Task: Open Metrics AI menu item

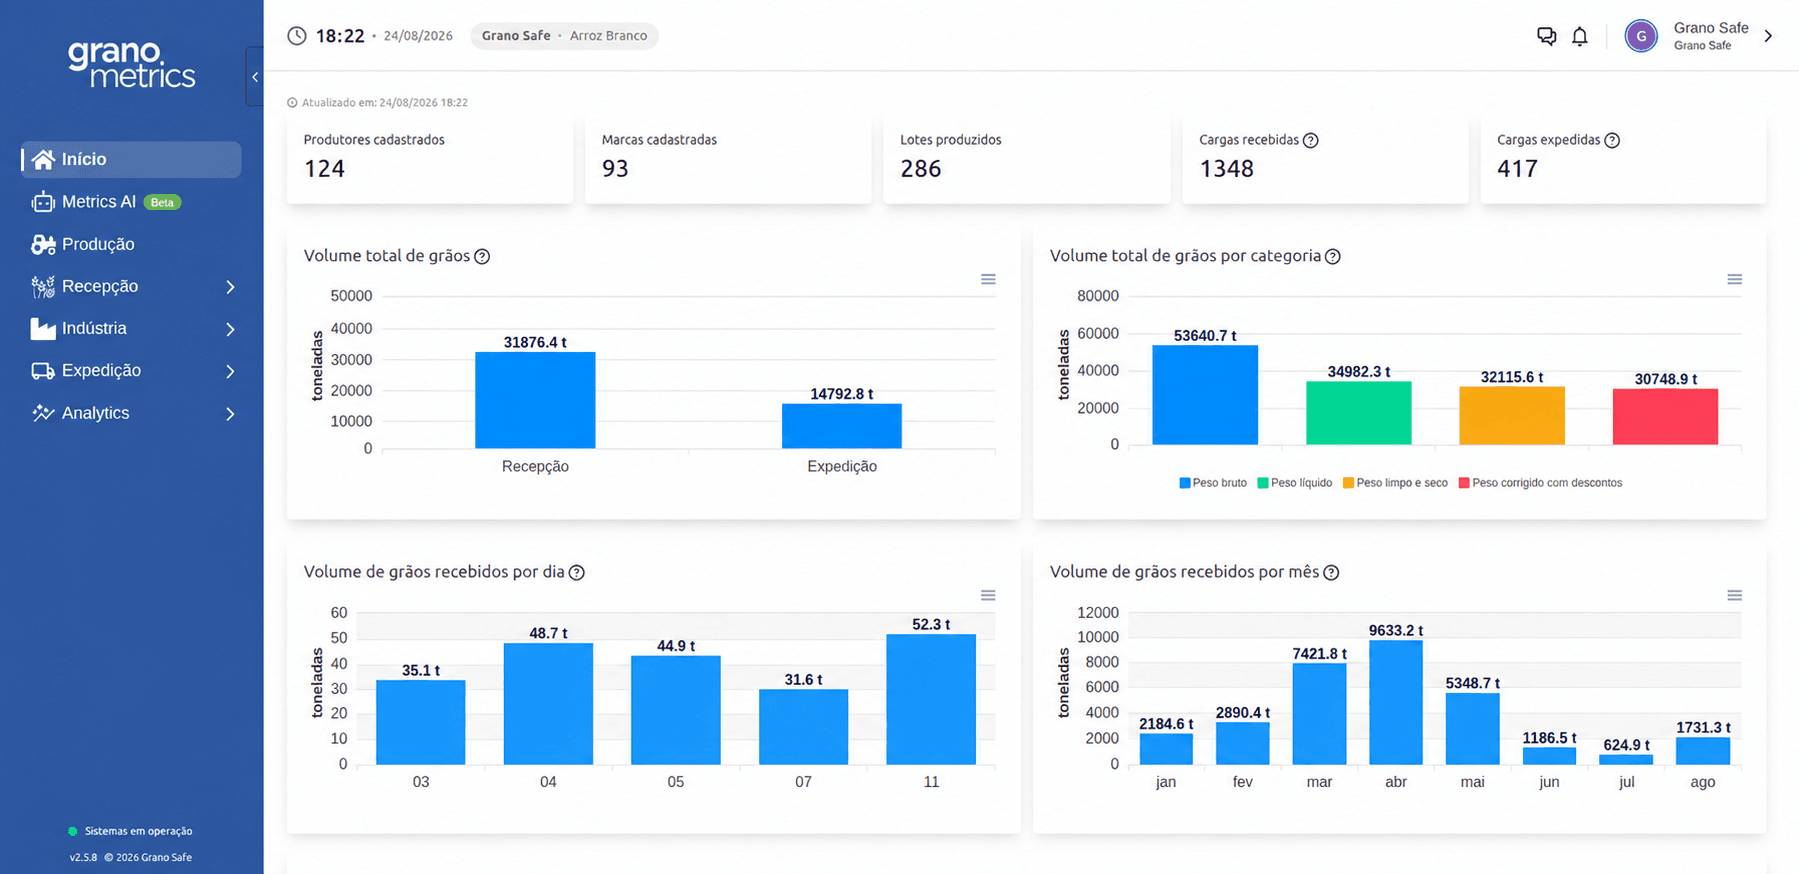Action: pyautogui.click(x=131, y=202)
